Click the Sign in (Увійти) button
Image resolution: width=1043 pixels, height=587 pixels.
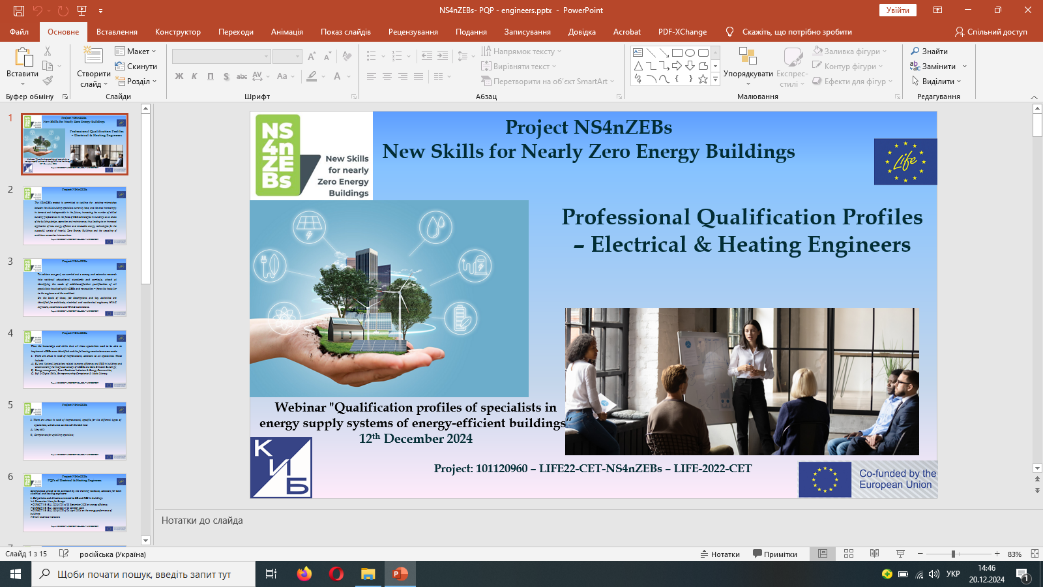(x=897, y=10)
